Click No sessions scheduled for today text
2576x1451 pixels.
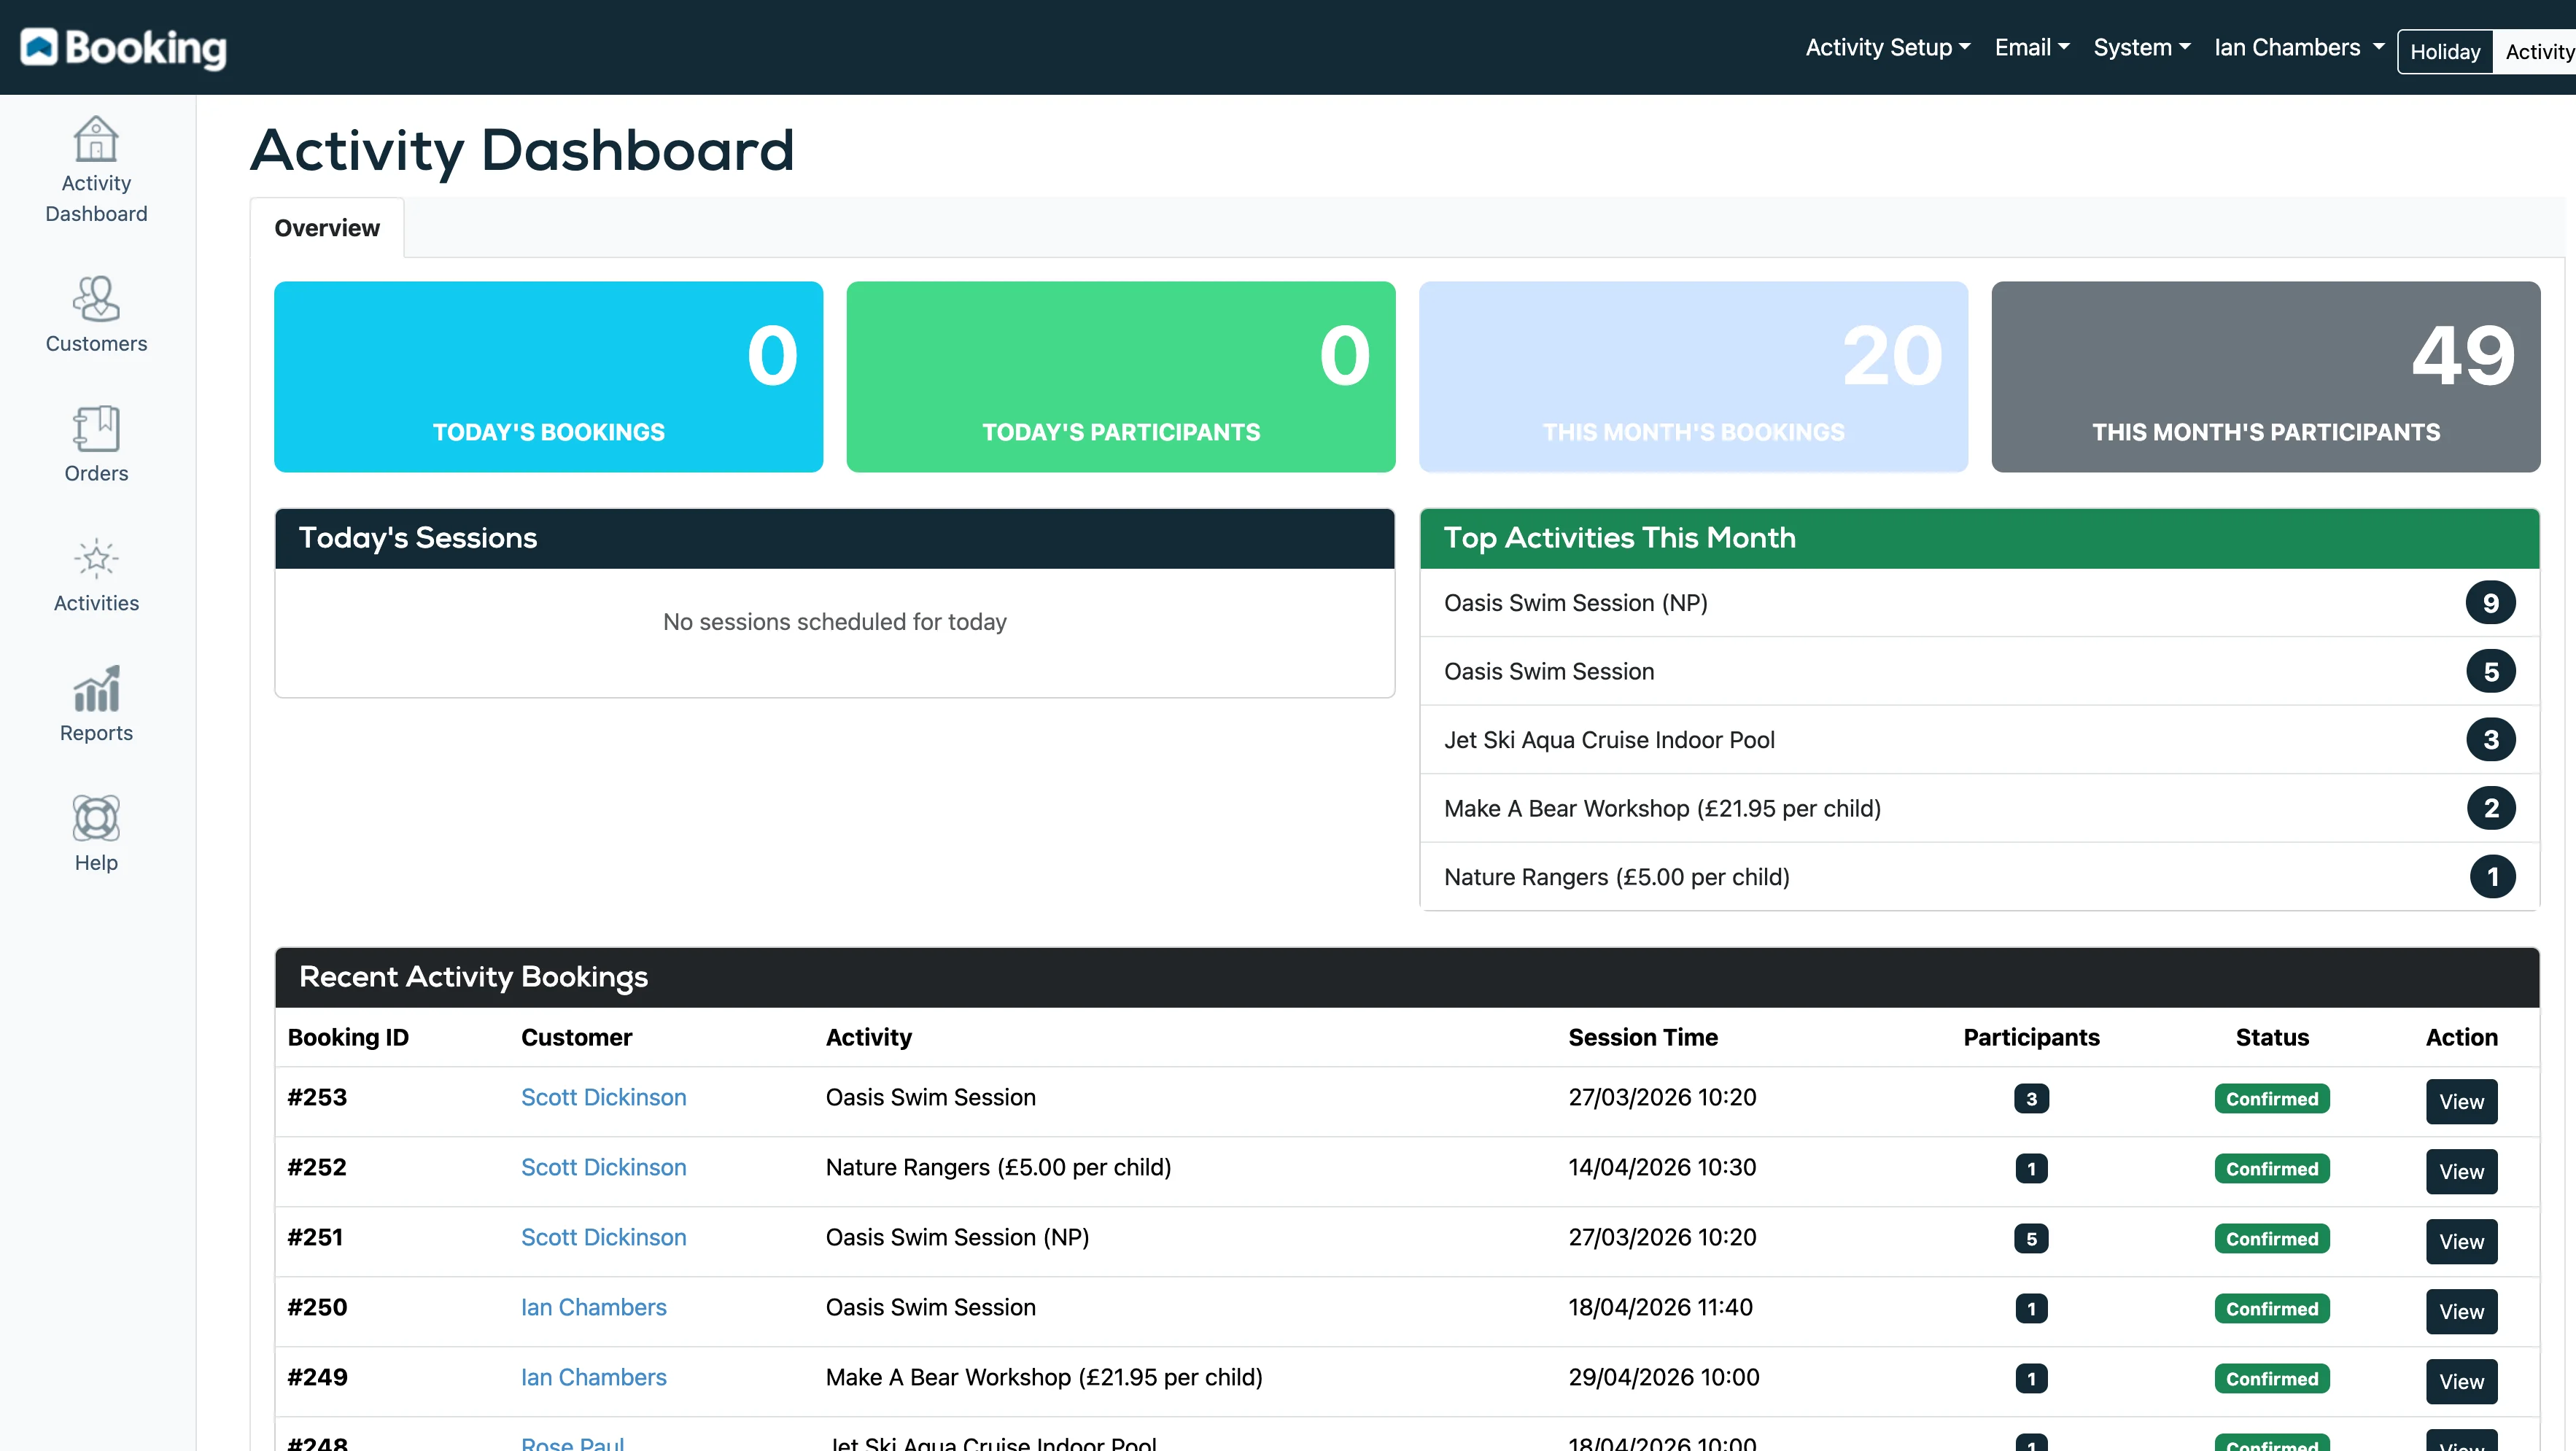coord(834,622)
